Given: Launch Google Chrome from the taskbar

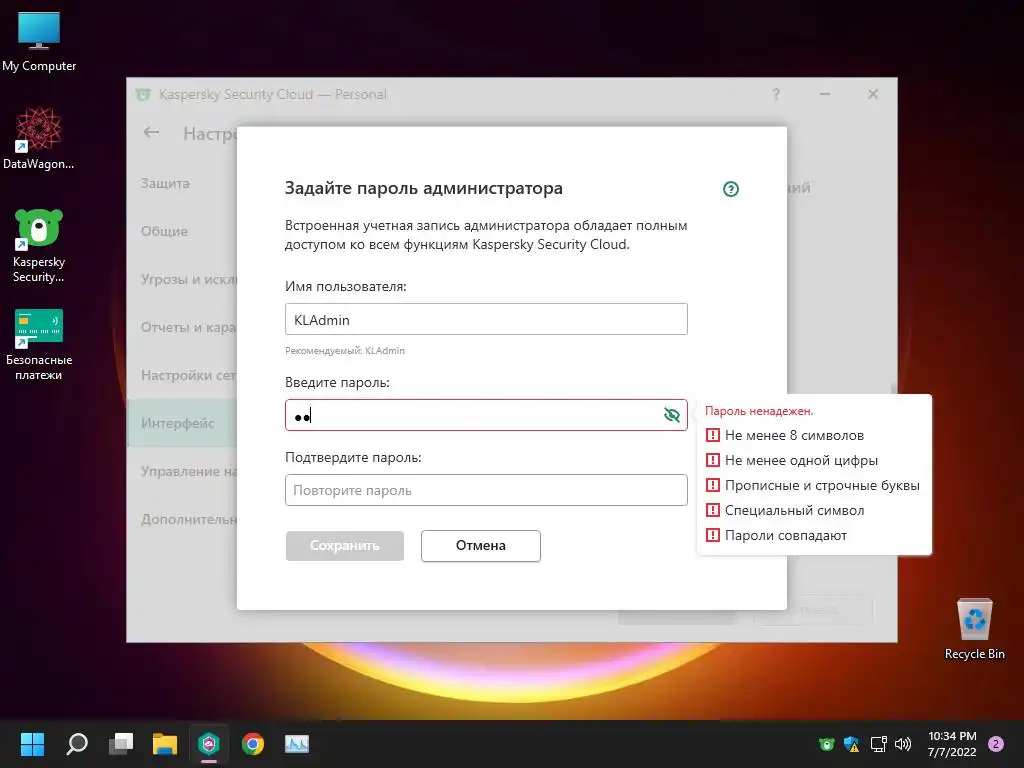Looking at the screenshot, I should coord(253,743).
